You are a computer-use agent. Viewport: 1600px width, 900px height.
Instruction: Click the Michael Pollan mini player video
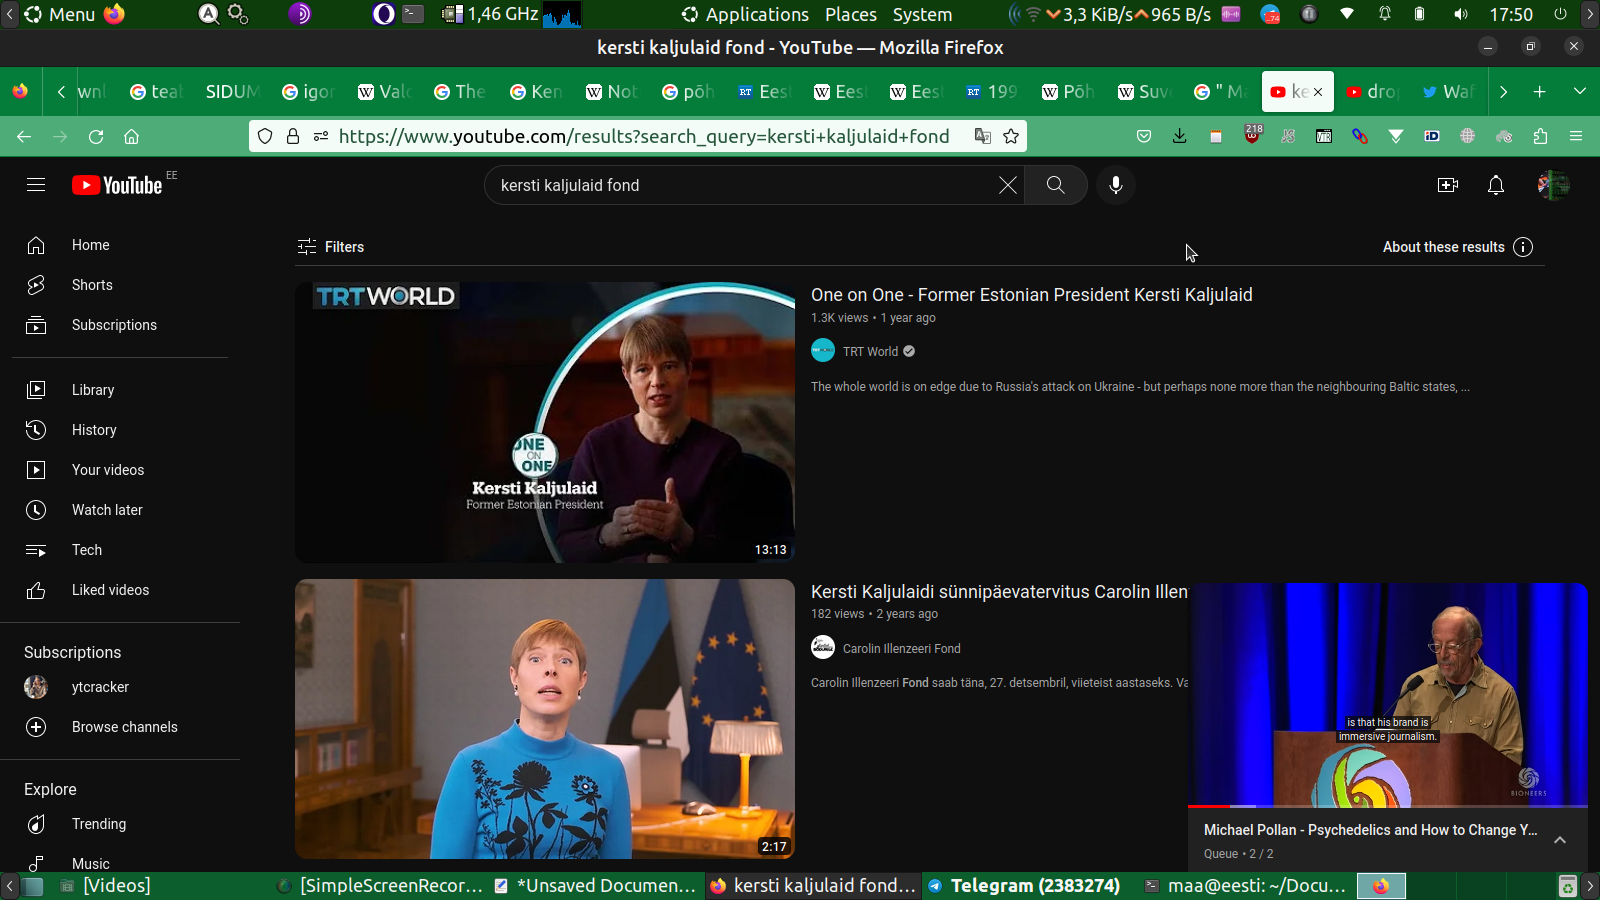[1388, 695]
